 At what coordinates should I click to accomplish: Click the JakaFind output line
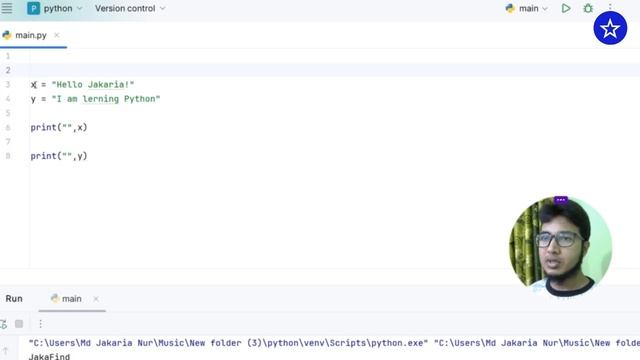click(x=49, y=356)
